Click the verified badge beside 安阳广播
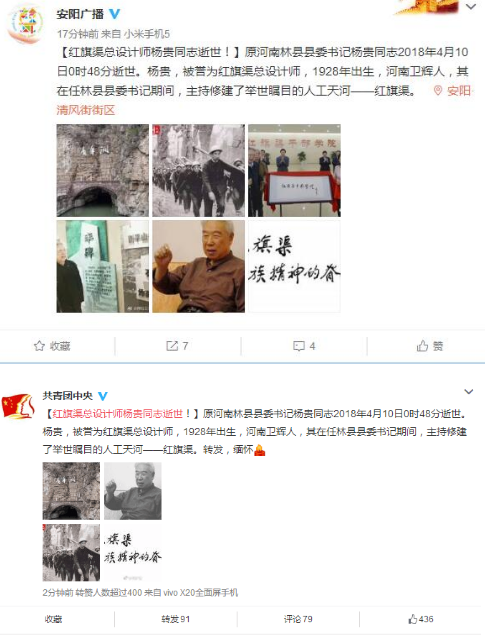The width and height of the screenshot is (485, 637). [x=115, y=14]
